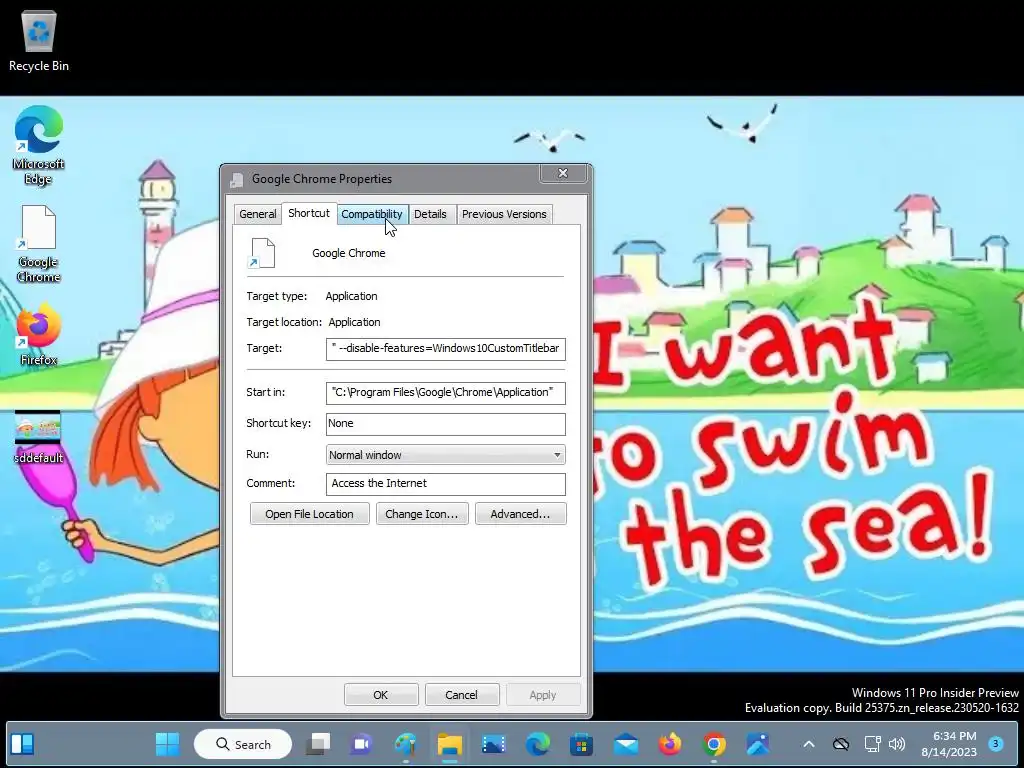Open the volume speaker tray icon

pyautogui.click(x=897, y=744)
